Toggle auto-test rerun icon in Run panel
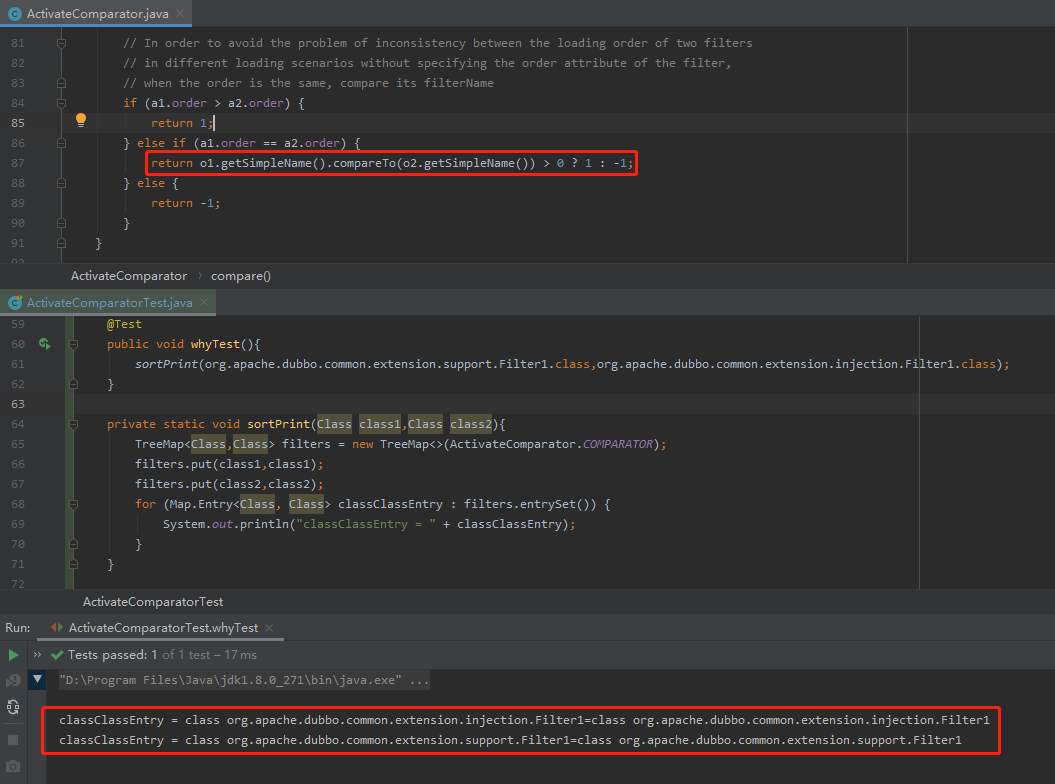 pyautogui.click(x=13, y=707)
